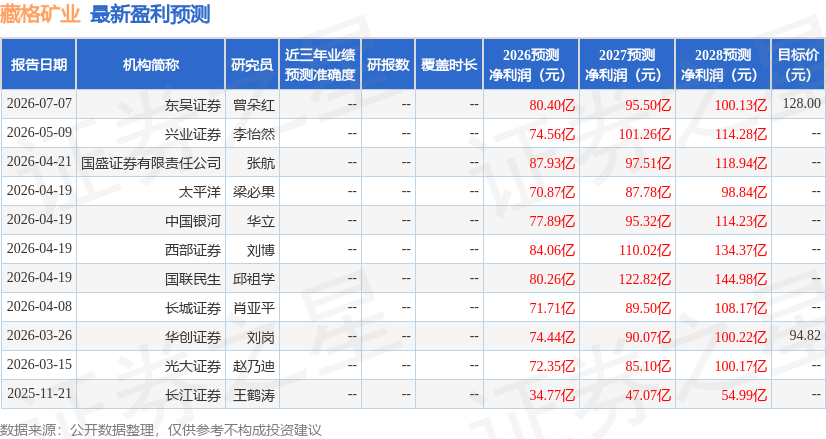Click the 2026预测净利润 column header
The width and height of the screenshot is (826, 439).
tap(531, 64)
